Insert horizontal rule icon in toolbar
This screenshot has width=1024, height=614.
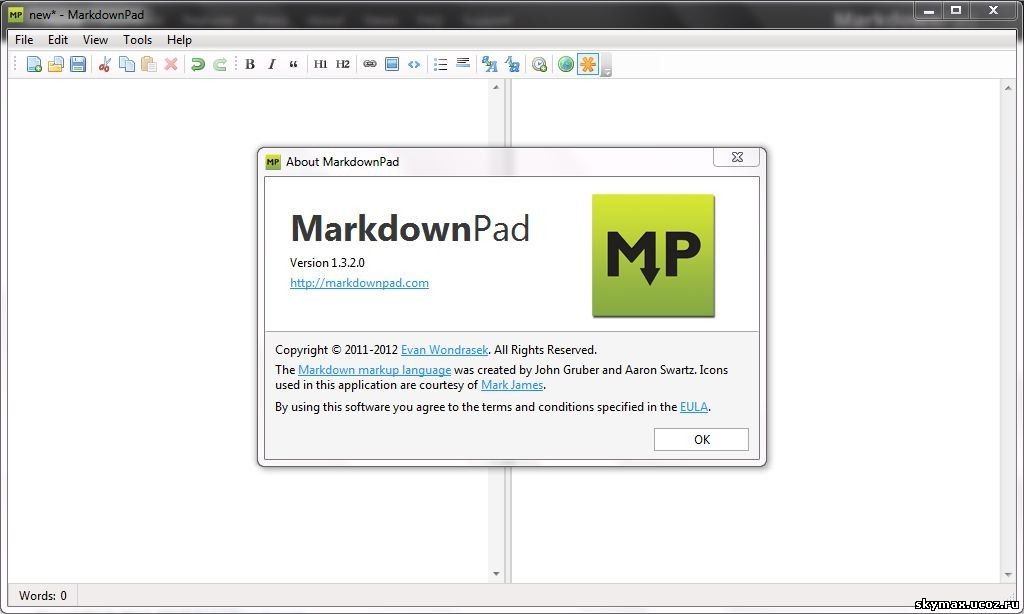[463, 63]
